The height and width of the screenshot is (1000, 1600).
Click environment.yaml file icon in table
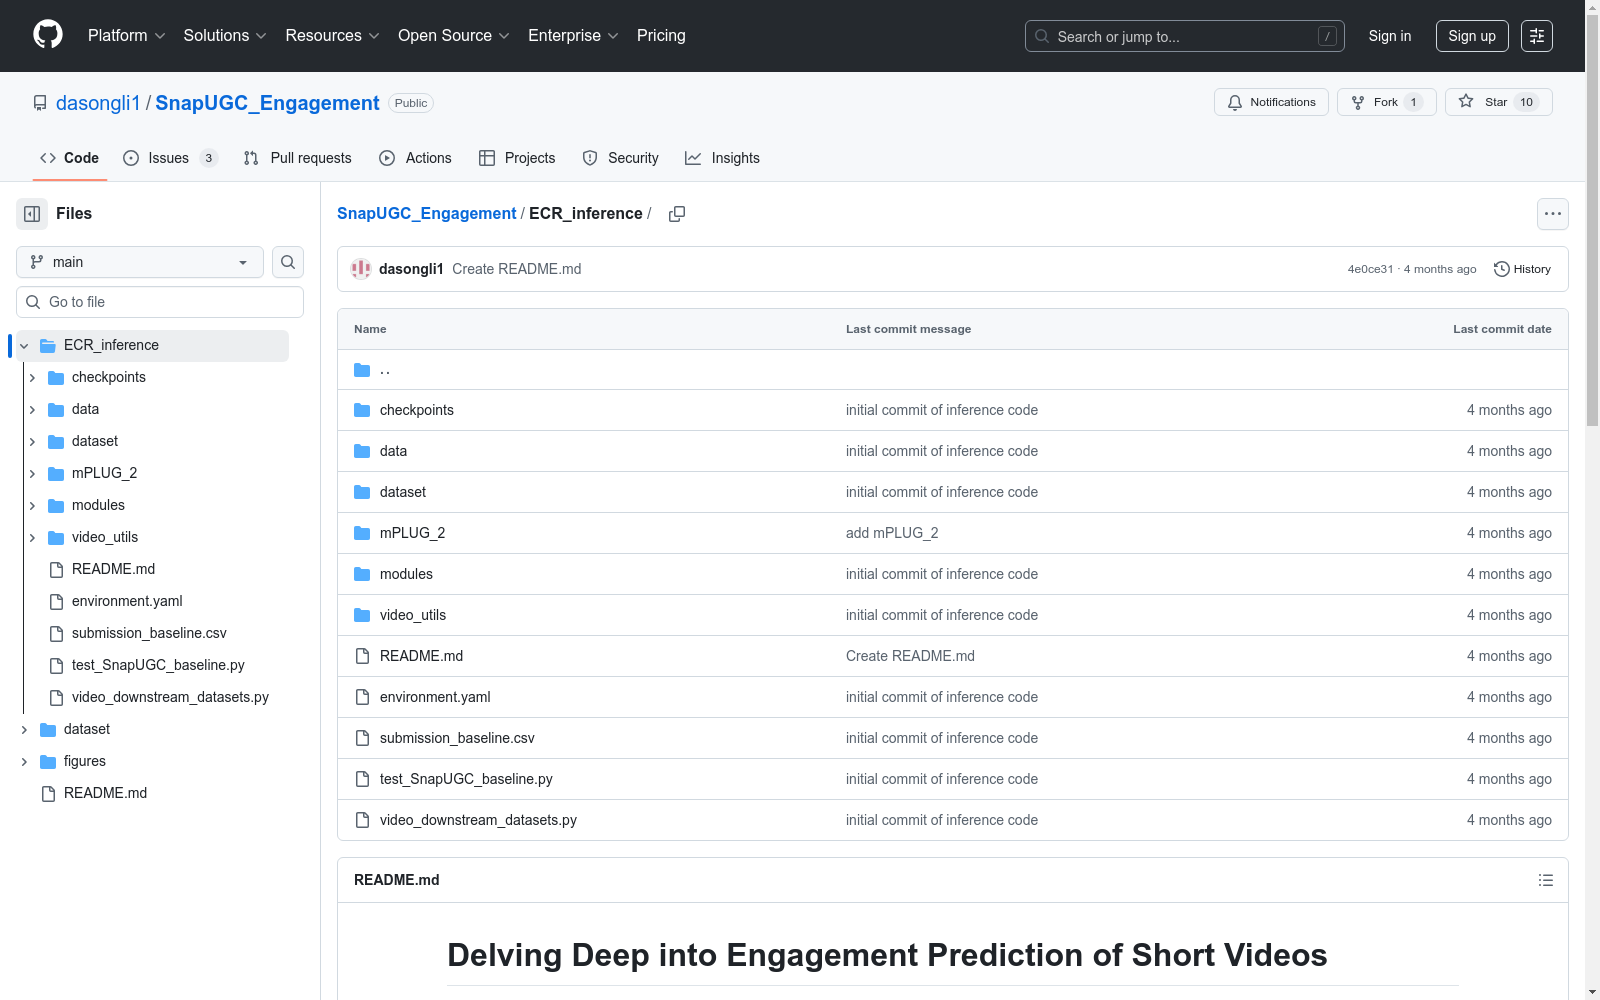pos(362,697)
